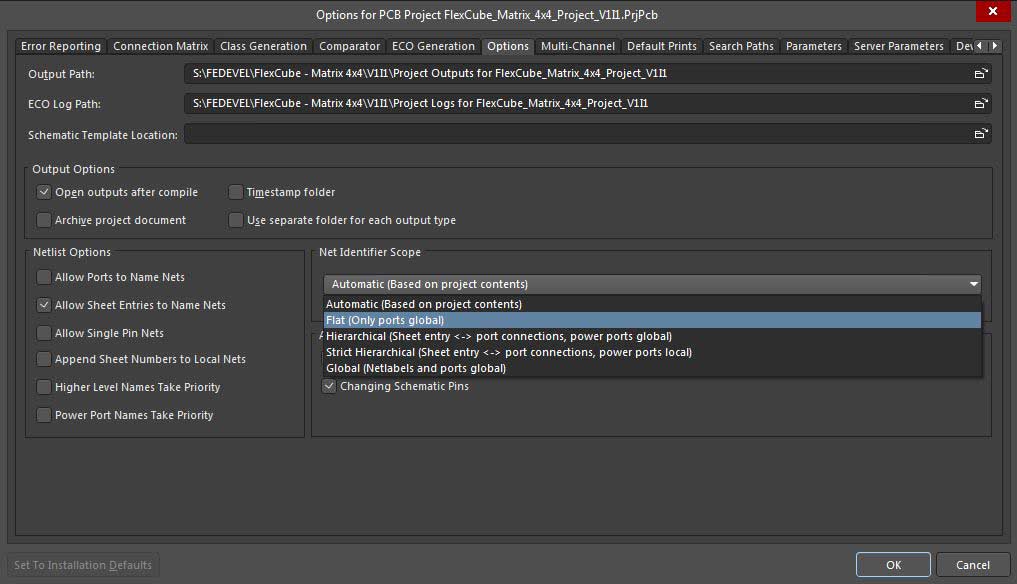The image size is (1017, 584).
Task: Enable Allow Ports to Name Nets
Action: 44,277
